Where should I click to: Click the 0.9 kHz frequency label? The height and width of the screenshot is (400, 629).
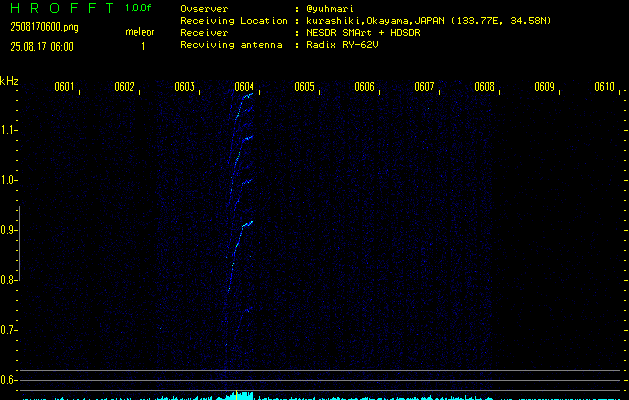click(x=7, y=230)
